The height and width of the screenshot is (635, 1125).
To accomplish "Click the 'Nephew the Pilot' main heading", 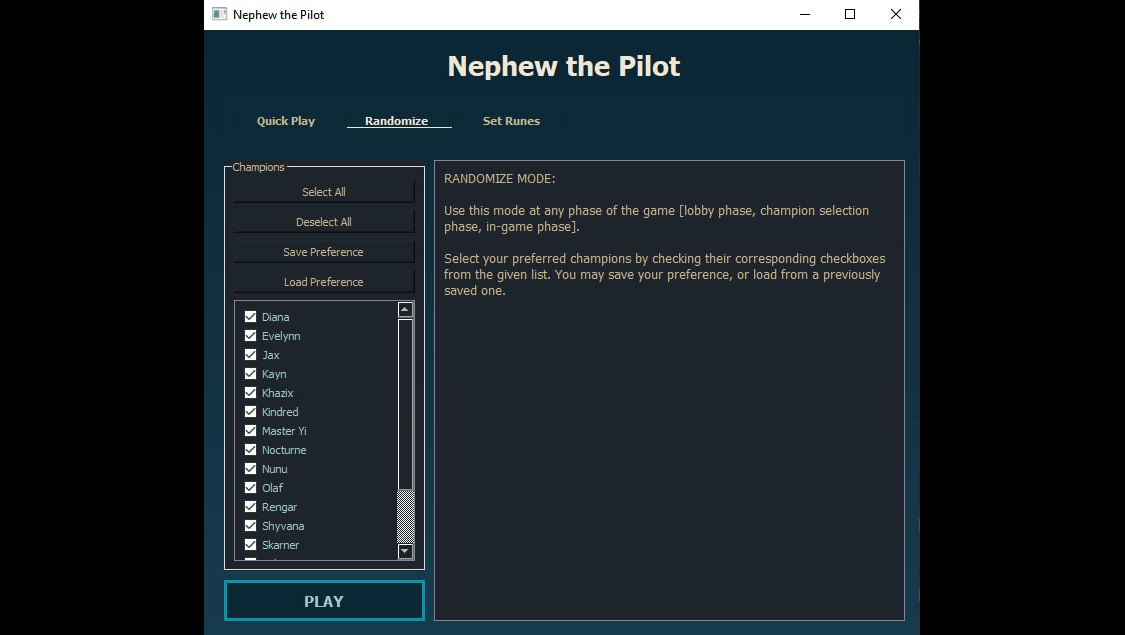I will tap(564, 66).
